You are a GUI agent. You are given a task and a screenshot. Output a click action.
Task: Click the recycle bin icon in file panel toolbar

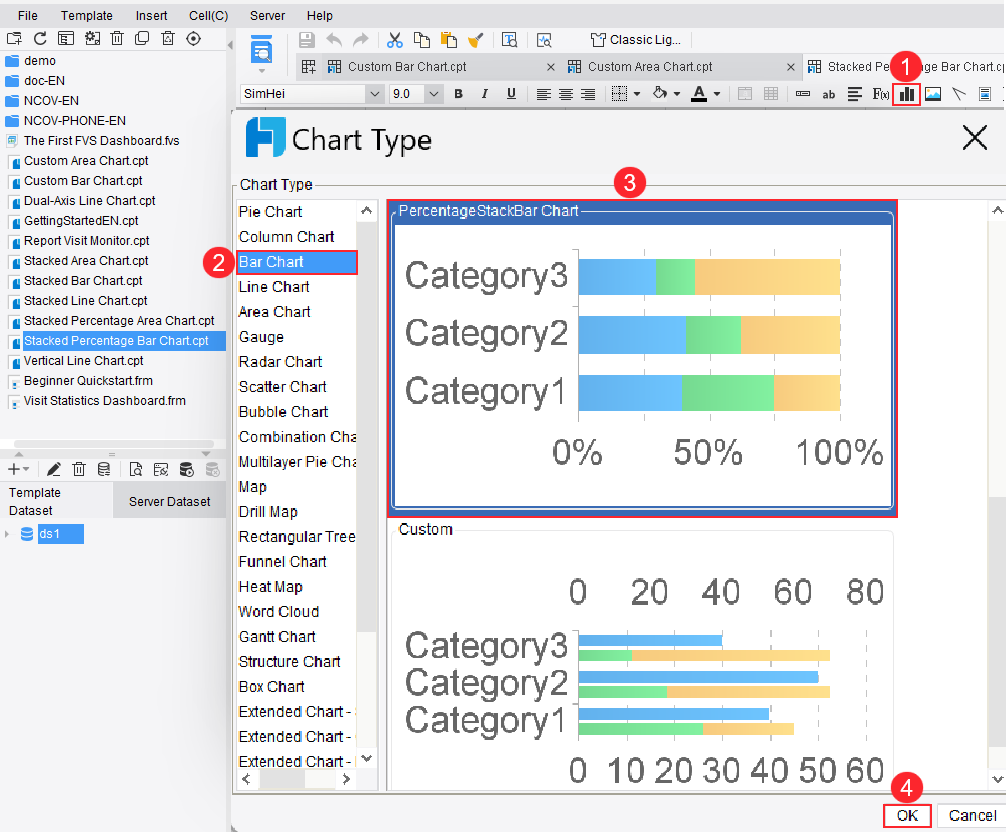[168, 38]
